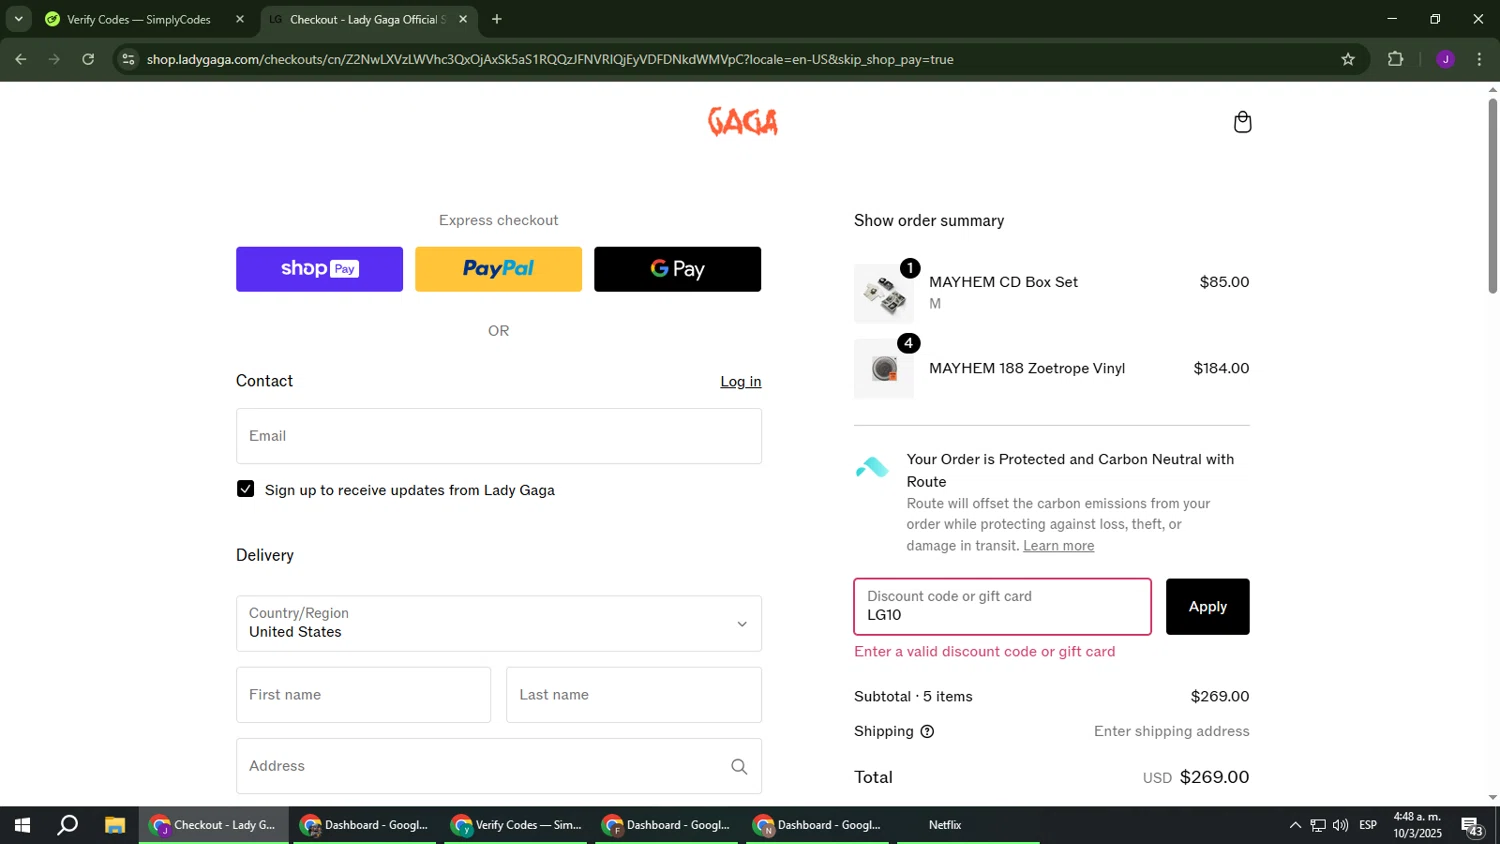This screenshot has width=1500, height=844.
Task: Focus the Email input field
Action: (x=499, y=436)
